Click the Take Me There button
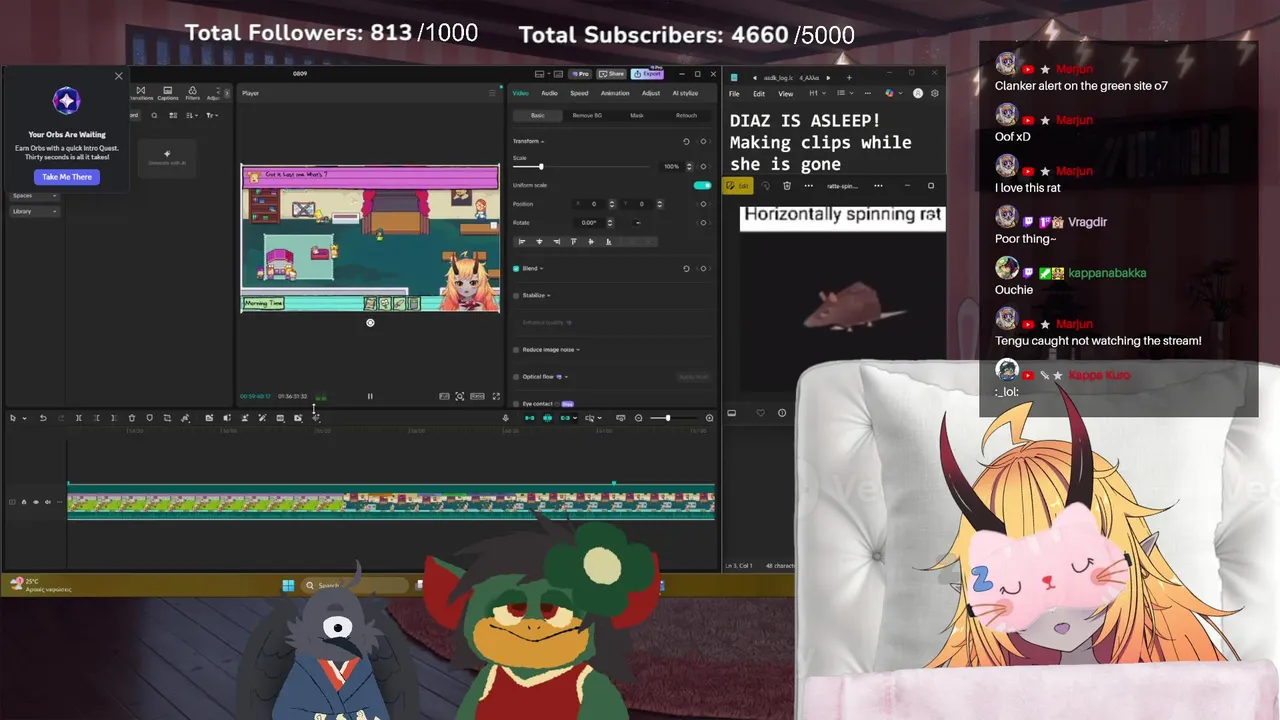Viewport: 1280px width, 720px height. pos(67,177)
